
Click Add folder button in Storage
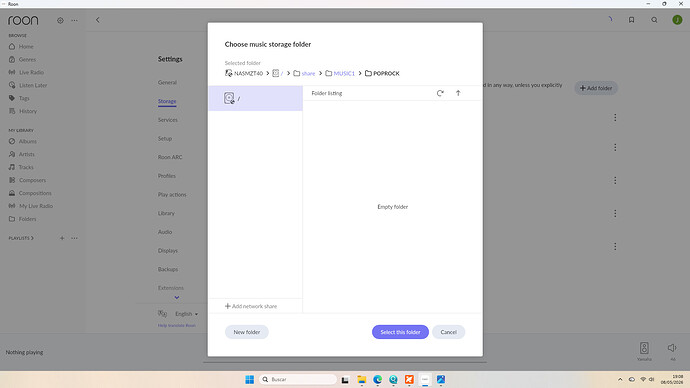tap(596, 88)
